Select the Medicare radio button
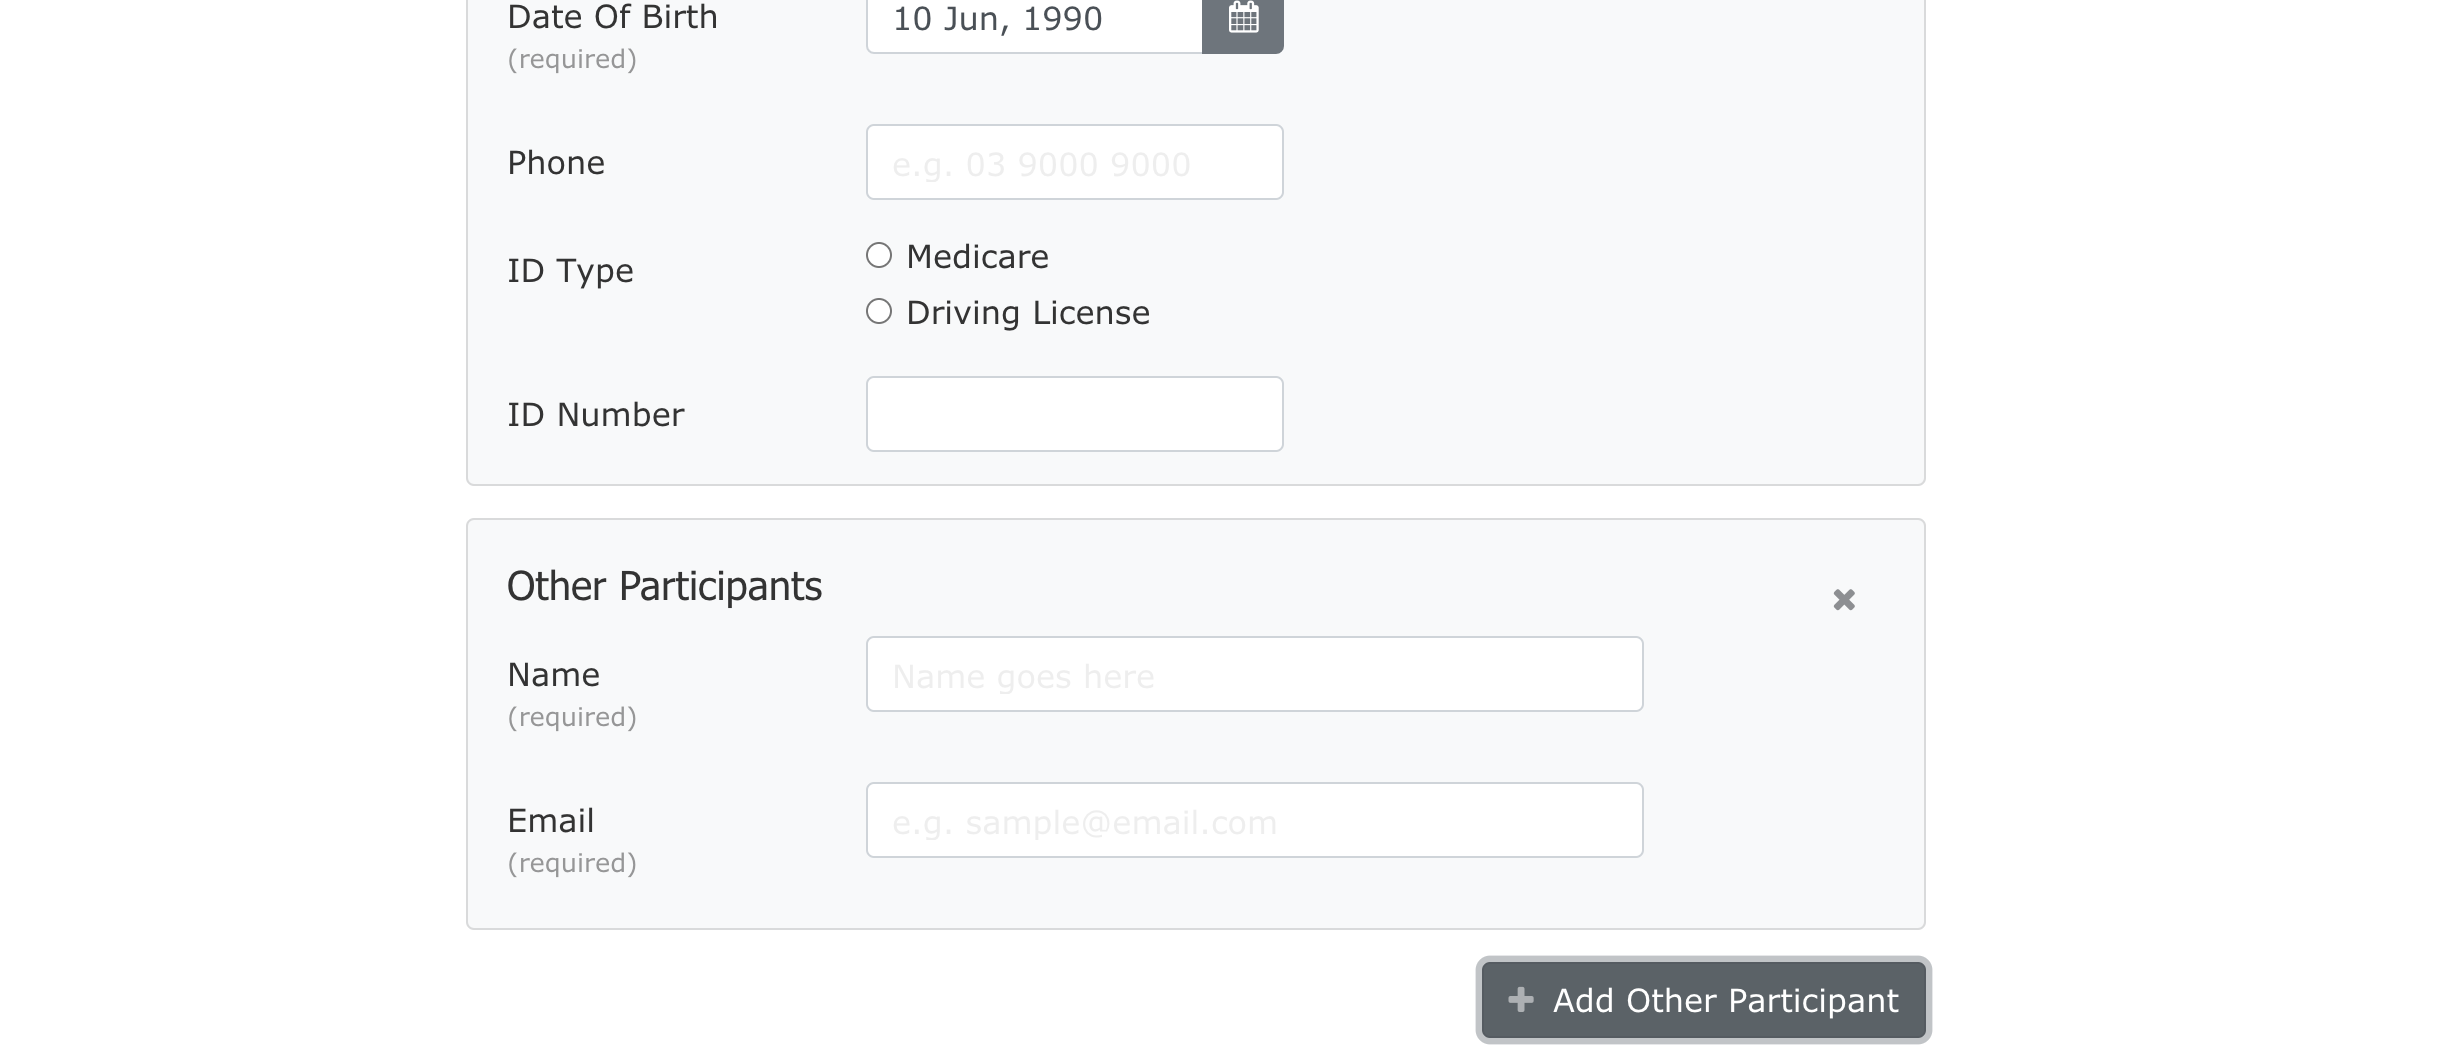 [879, 256]
